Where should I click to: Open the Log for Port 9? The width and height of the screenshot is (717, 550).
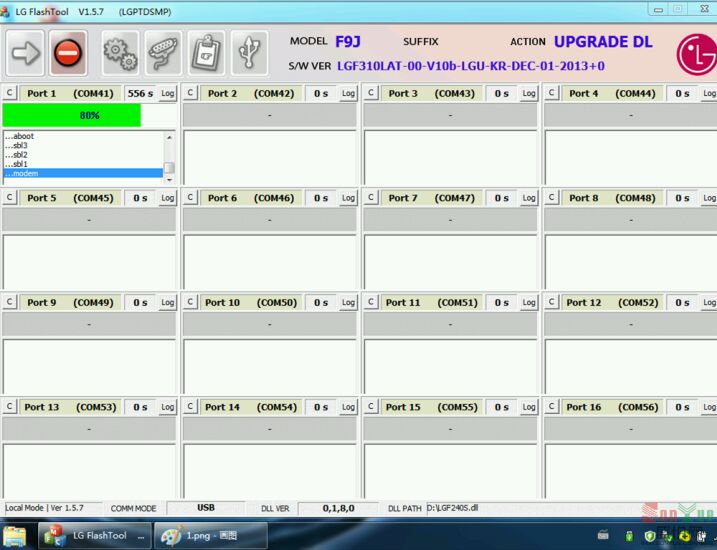coord(167,302)
